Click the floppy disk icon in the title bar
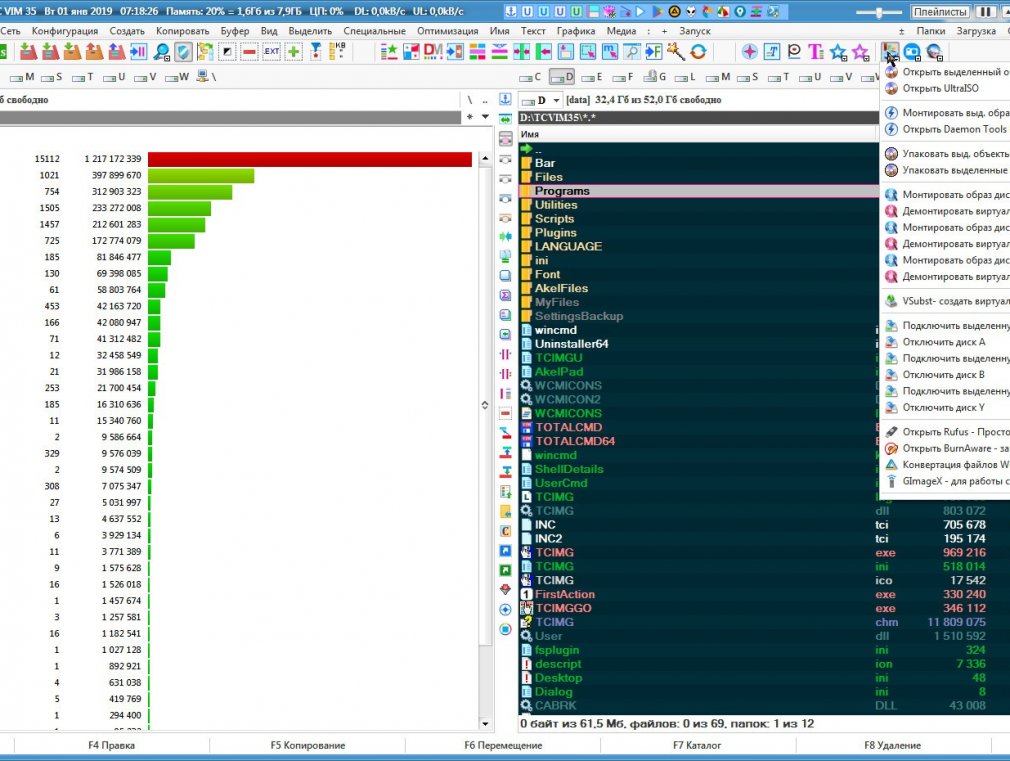 (x=593, y=12)
